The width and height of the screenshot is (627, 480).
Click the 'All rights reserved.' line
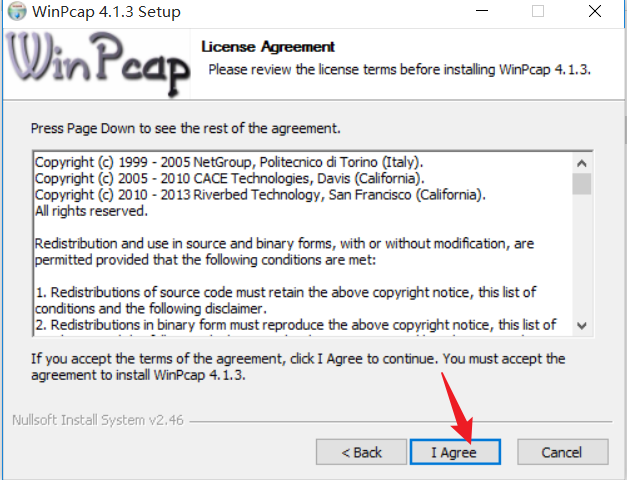click(91, 211)
